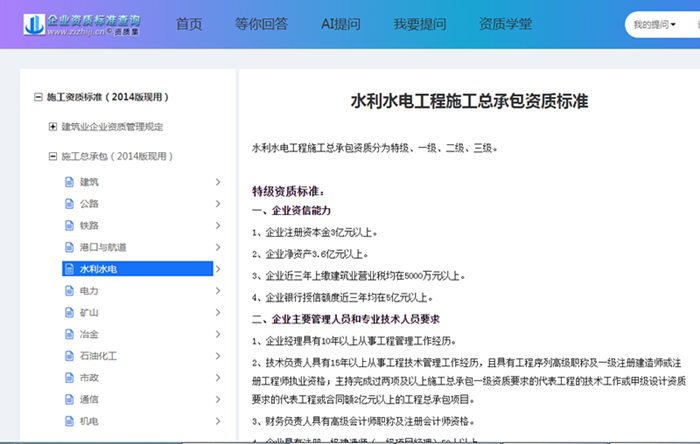This screenshot has height=444, width=700.
Task: Click the 建筑业企业资质管理规定 label
Action: [112, 127]
